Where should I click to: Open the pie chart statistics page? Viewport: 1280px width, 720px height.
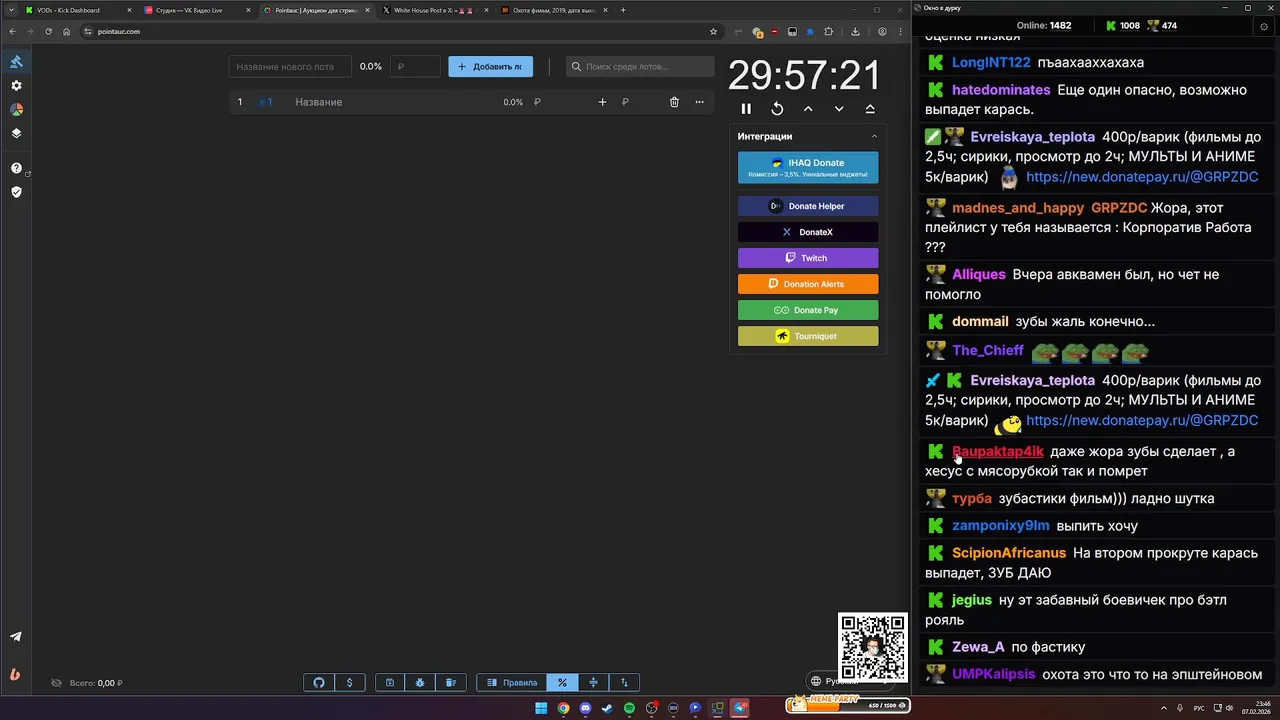coord(16,110)
